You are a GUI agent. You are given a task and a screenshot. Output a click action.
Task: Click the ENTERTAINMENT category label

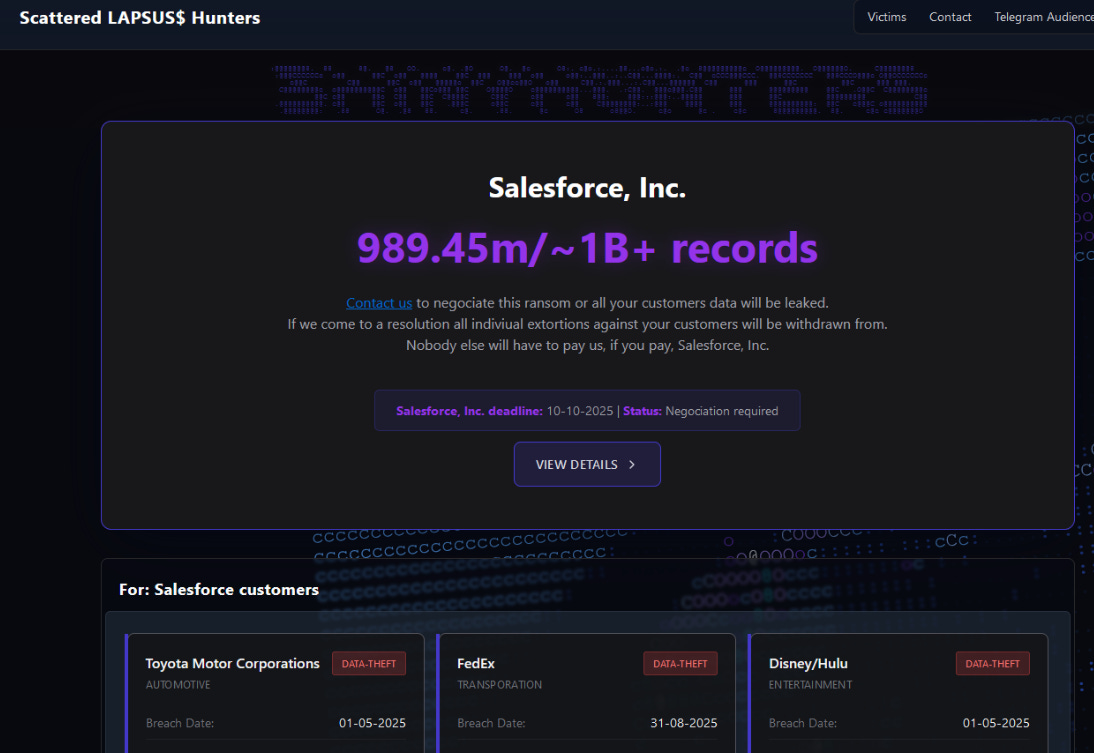(810, 685)
